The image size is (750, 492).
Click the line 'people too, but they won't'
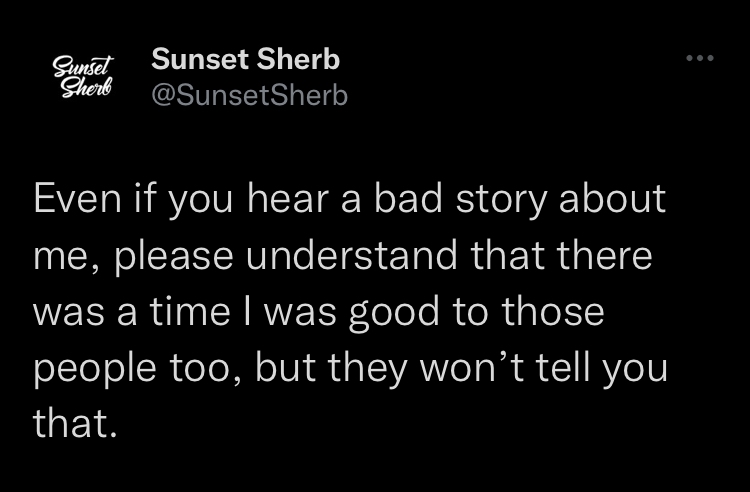(x=350, y=368)
